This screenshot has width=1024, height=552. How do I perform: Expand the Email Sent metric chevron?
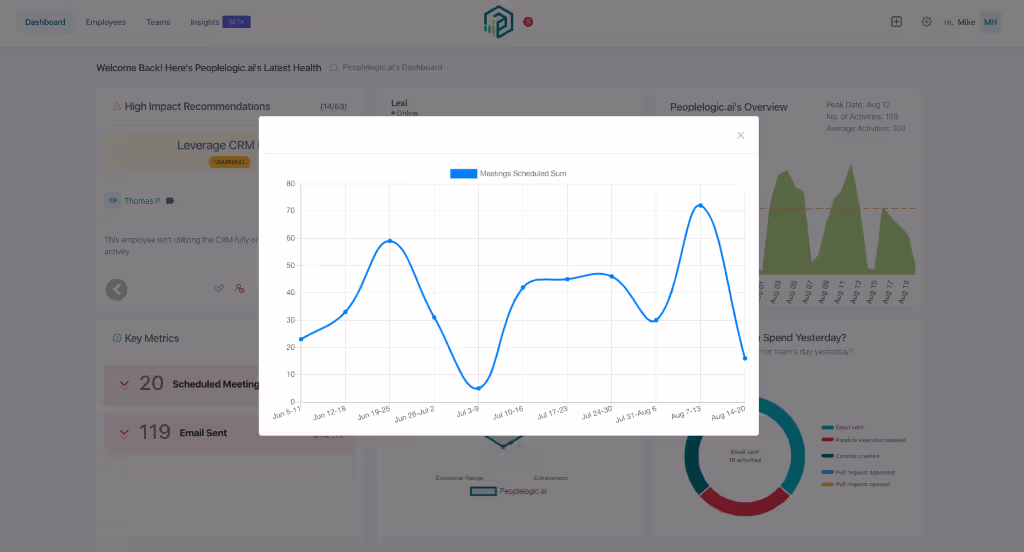click(124, 432)
